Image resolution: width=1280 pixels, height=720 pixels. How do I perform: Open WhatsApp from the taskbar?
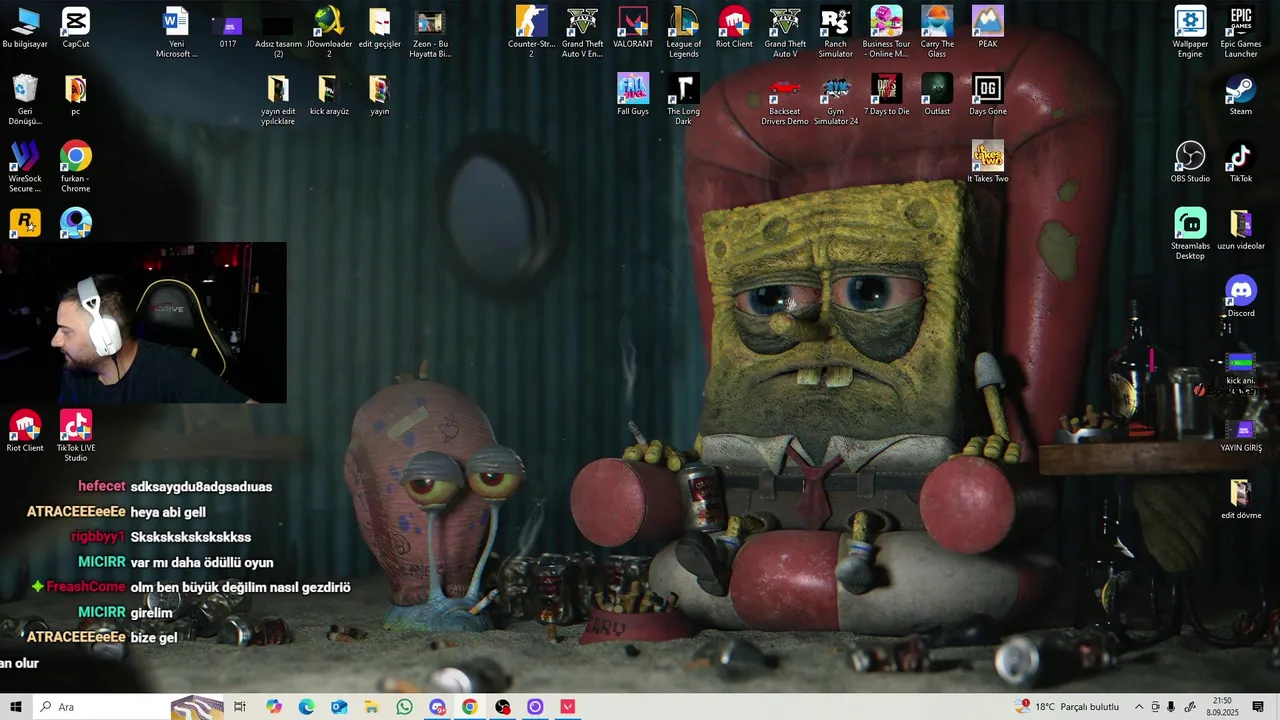click(404, 707)
